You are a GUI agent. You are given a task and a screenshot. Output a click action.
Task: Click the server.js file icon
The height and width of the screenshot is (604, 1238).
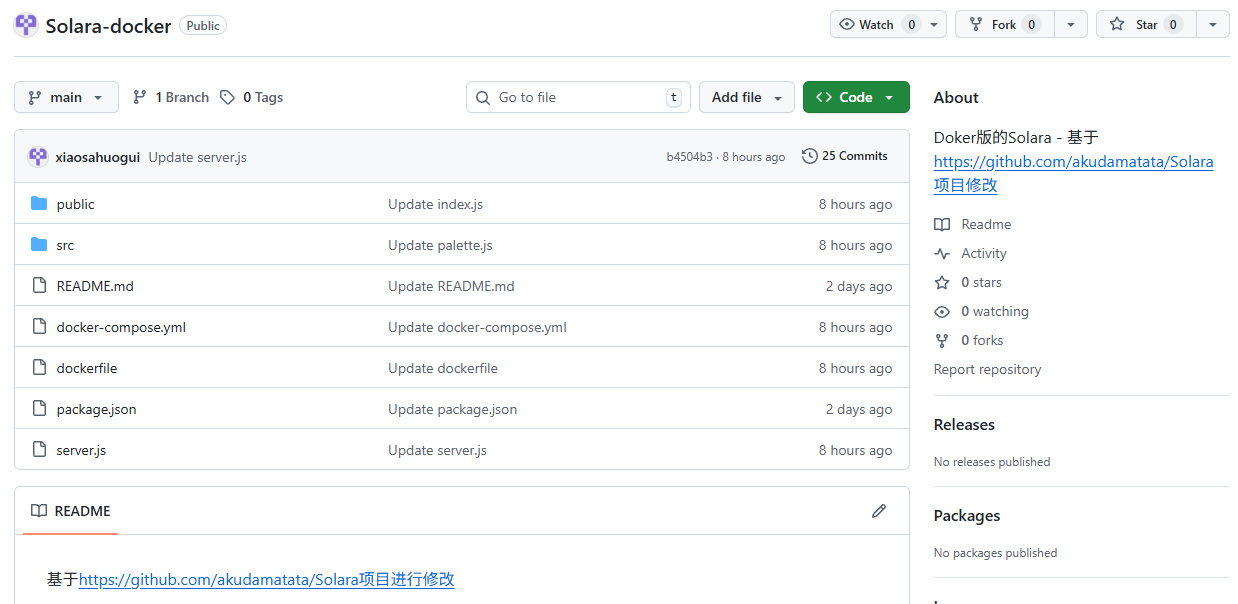pyautogui.click(x=39, y=450)
